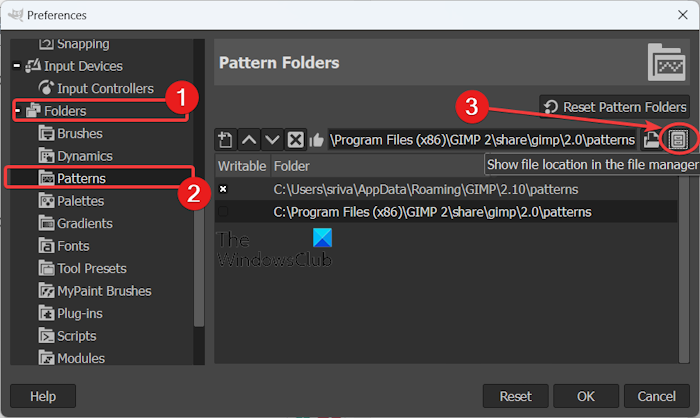Click the Input Controllers icon

(46, 88)
